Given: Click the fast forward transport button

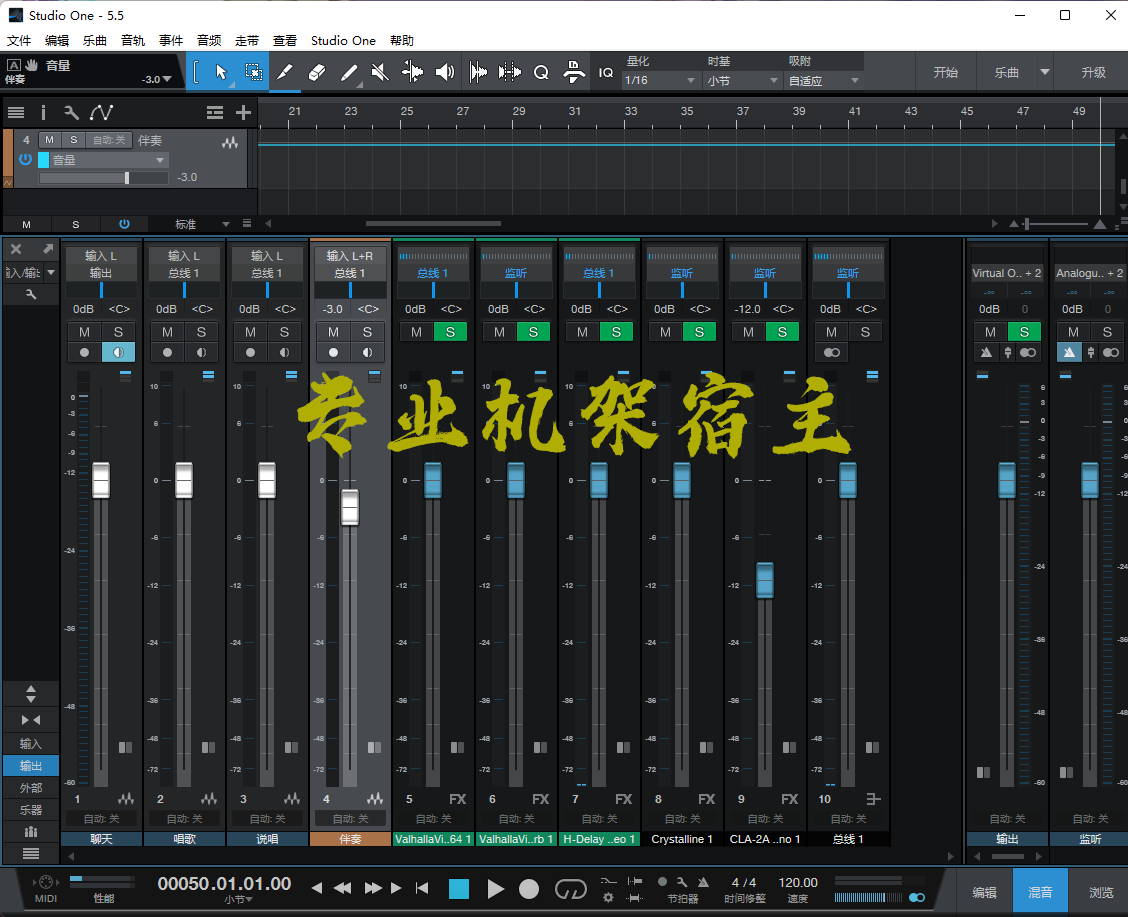Looking at the screenshot, I should [373, 888].
